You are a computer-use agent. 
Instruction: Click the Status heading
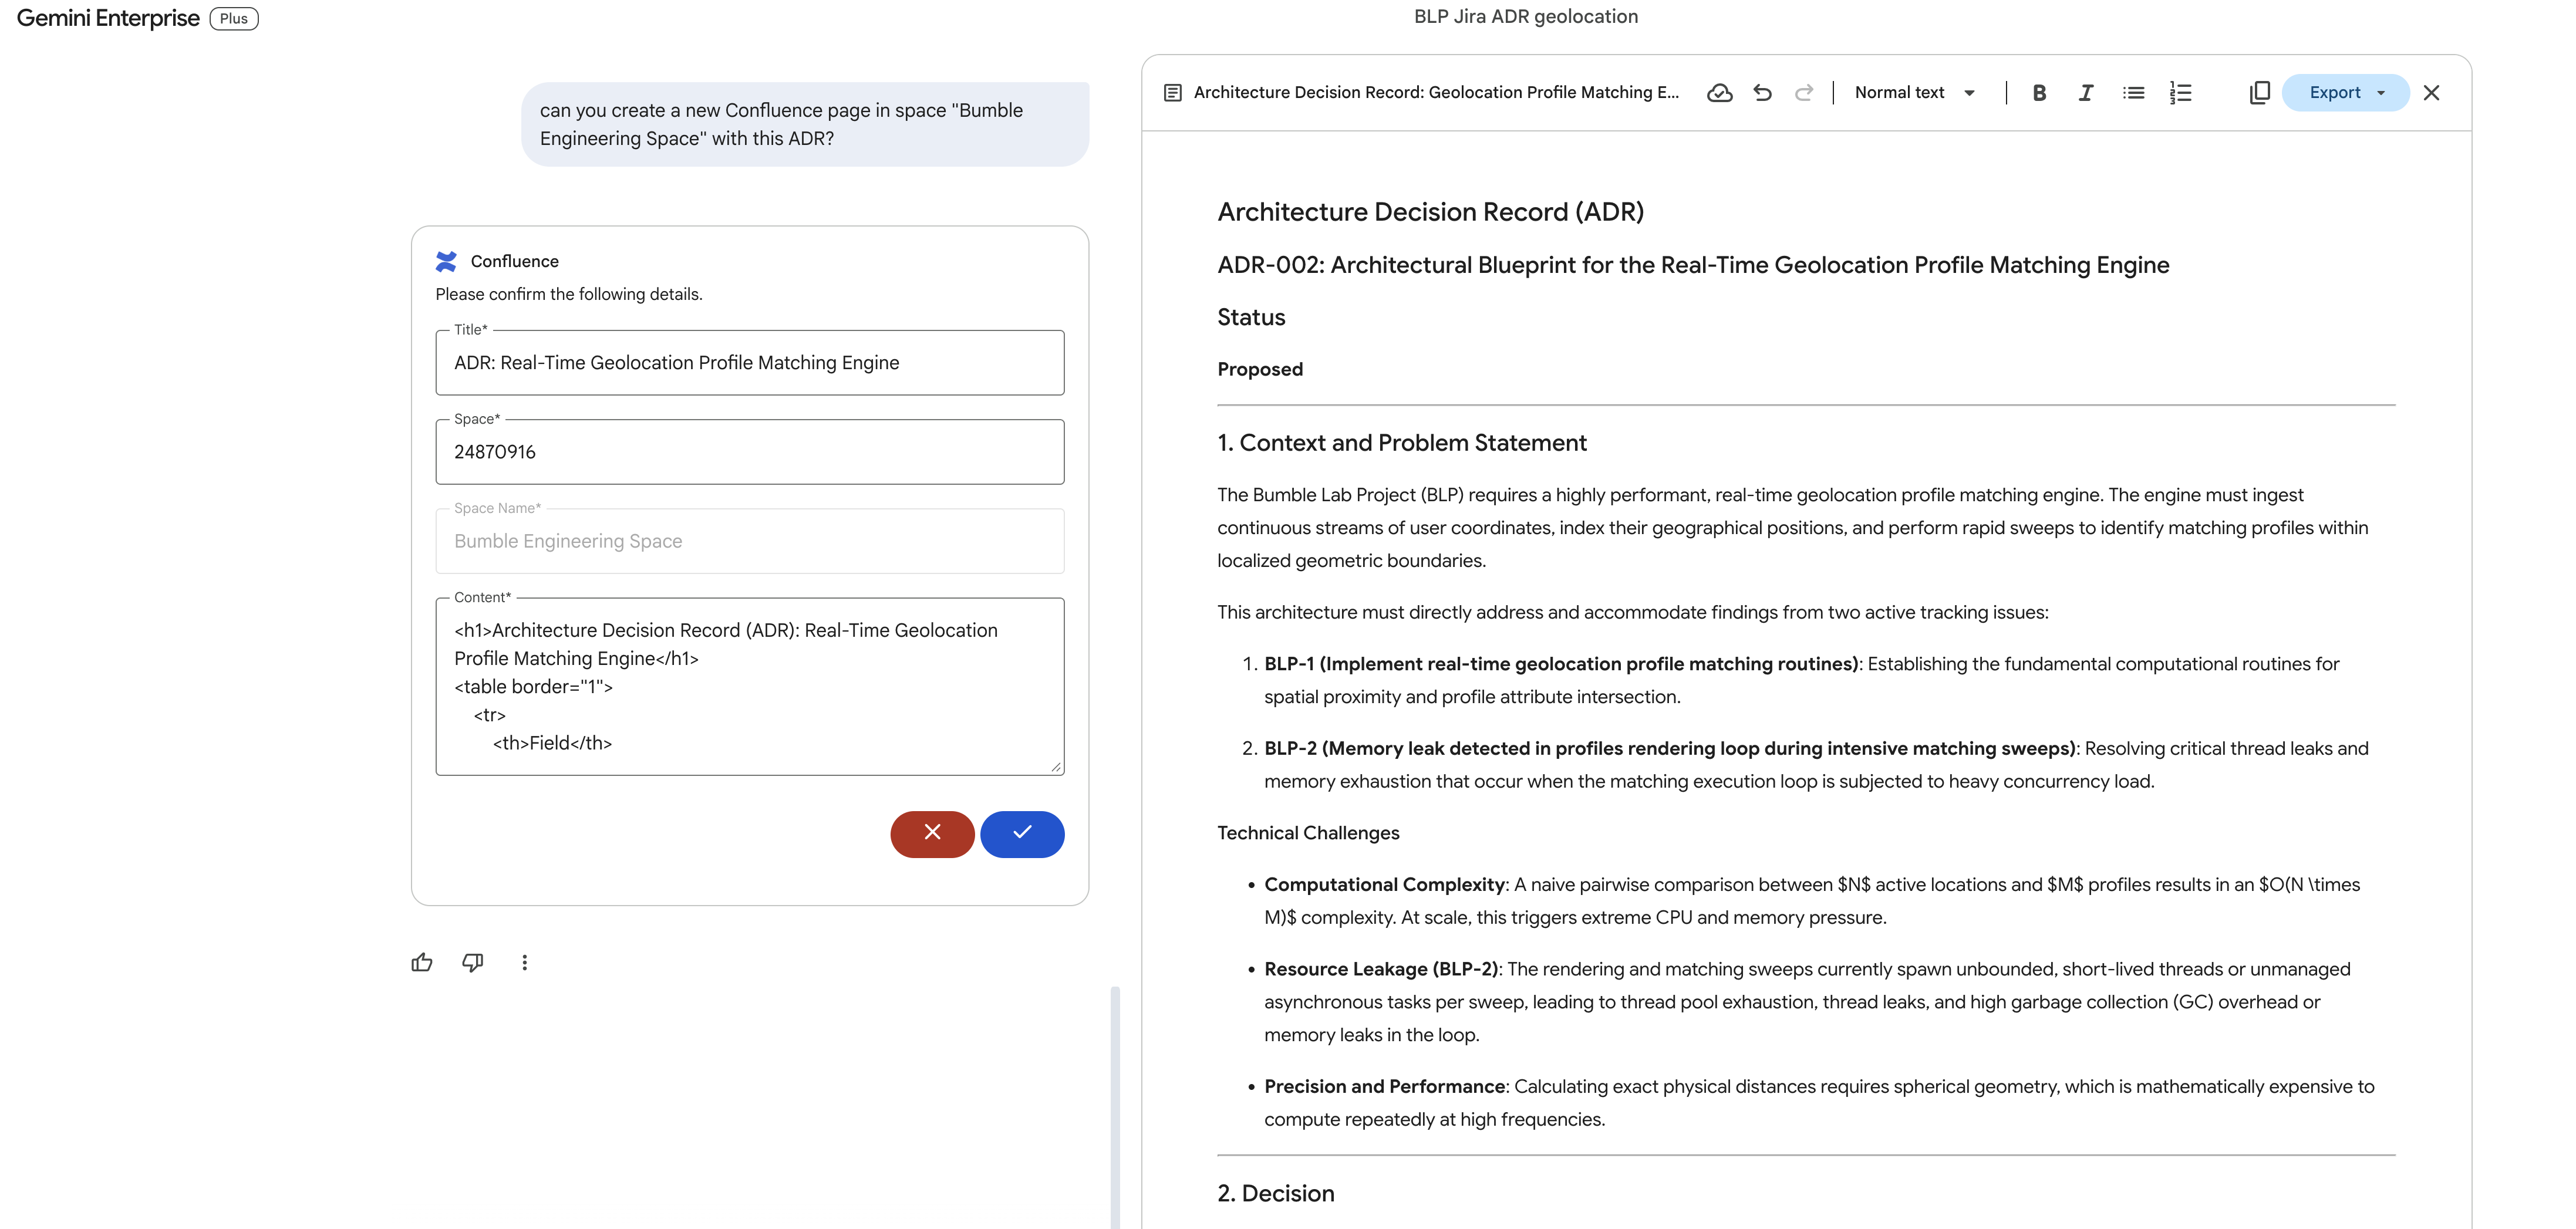(1251, 317)
